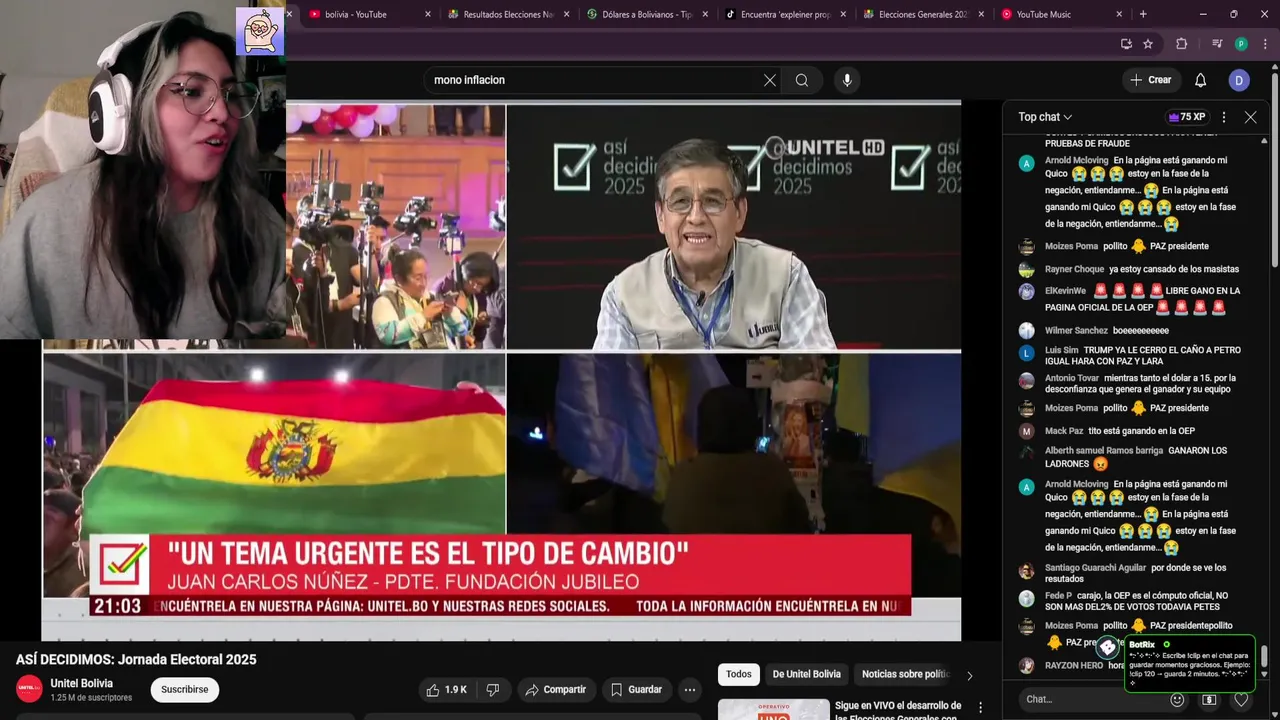The width and height of the screenshot is (1280, 720).
Task: Open chat author Mack Paz
Action: [x=1064, y=431]
